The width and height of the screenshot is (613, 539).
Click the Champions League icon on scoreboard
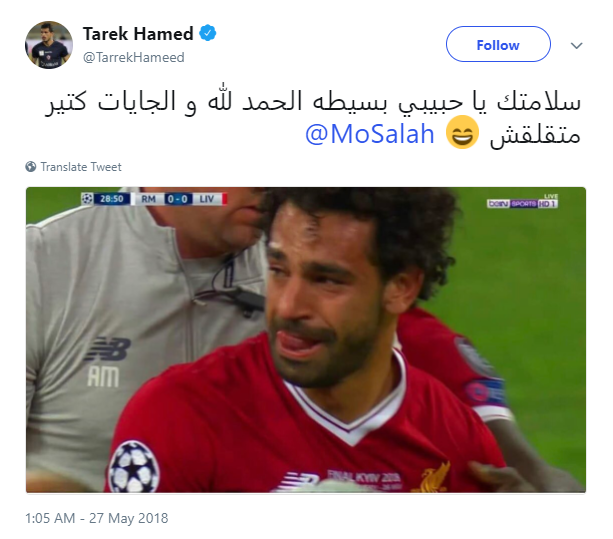pos(87,199)
